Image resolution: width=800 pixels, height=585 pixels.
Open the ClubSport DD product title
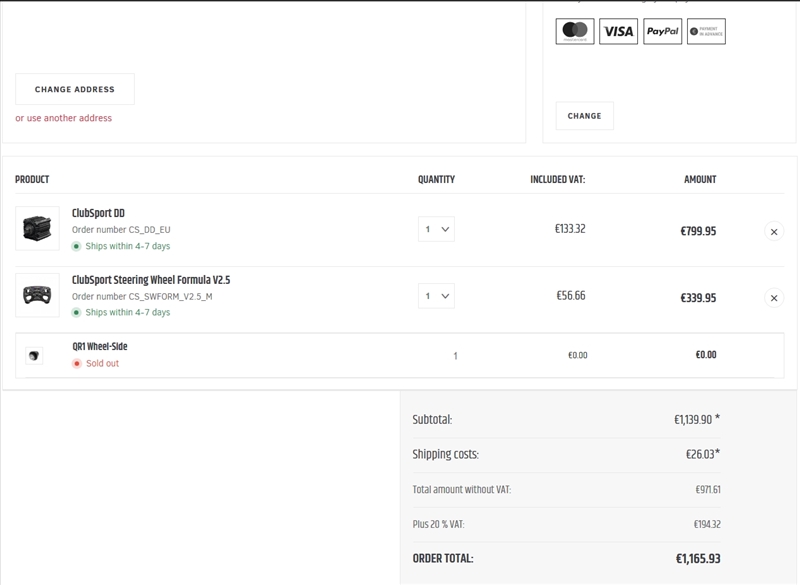[98, 213]
